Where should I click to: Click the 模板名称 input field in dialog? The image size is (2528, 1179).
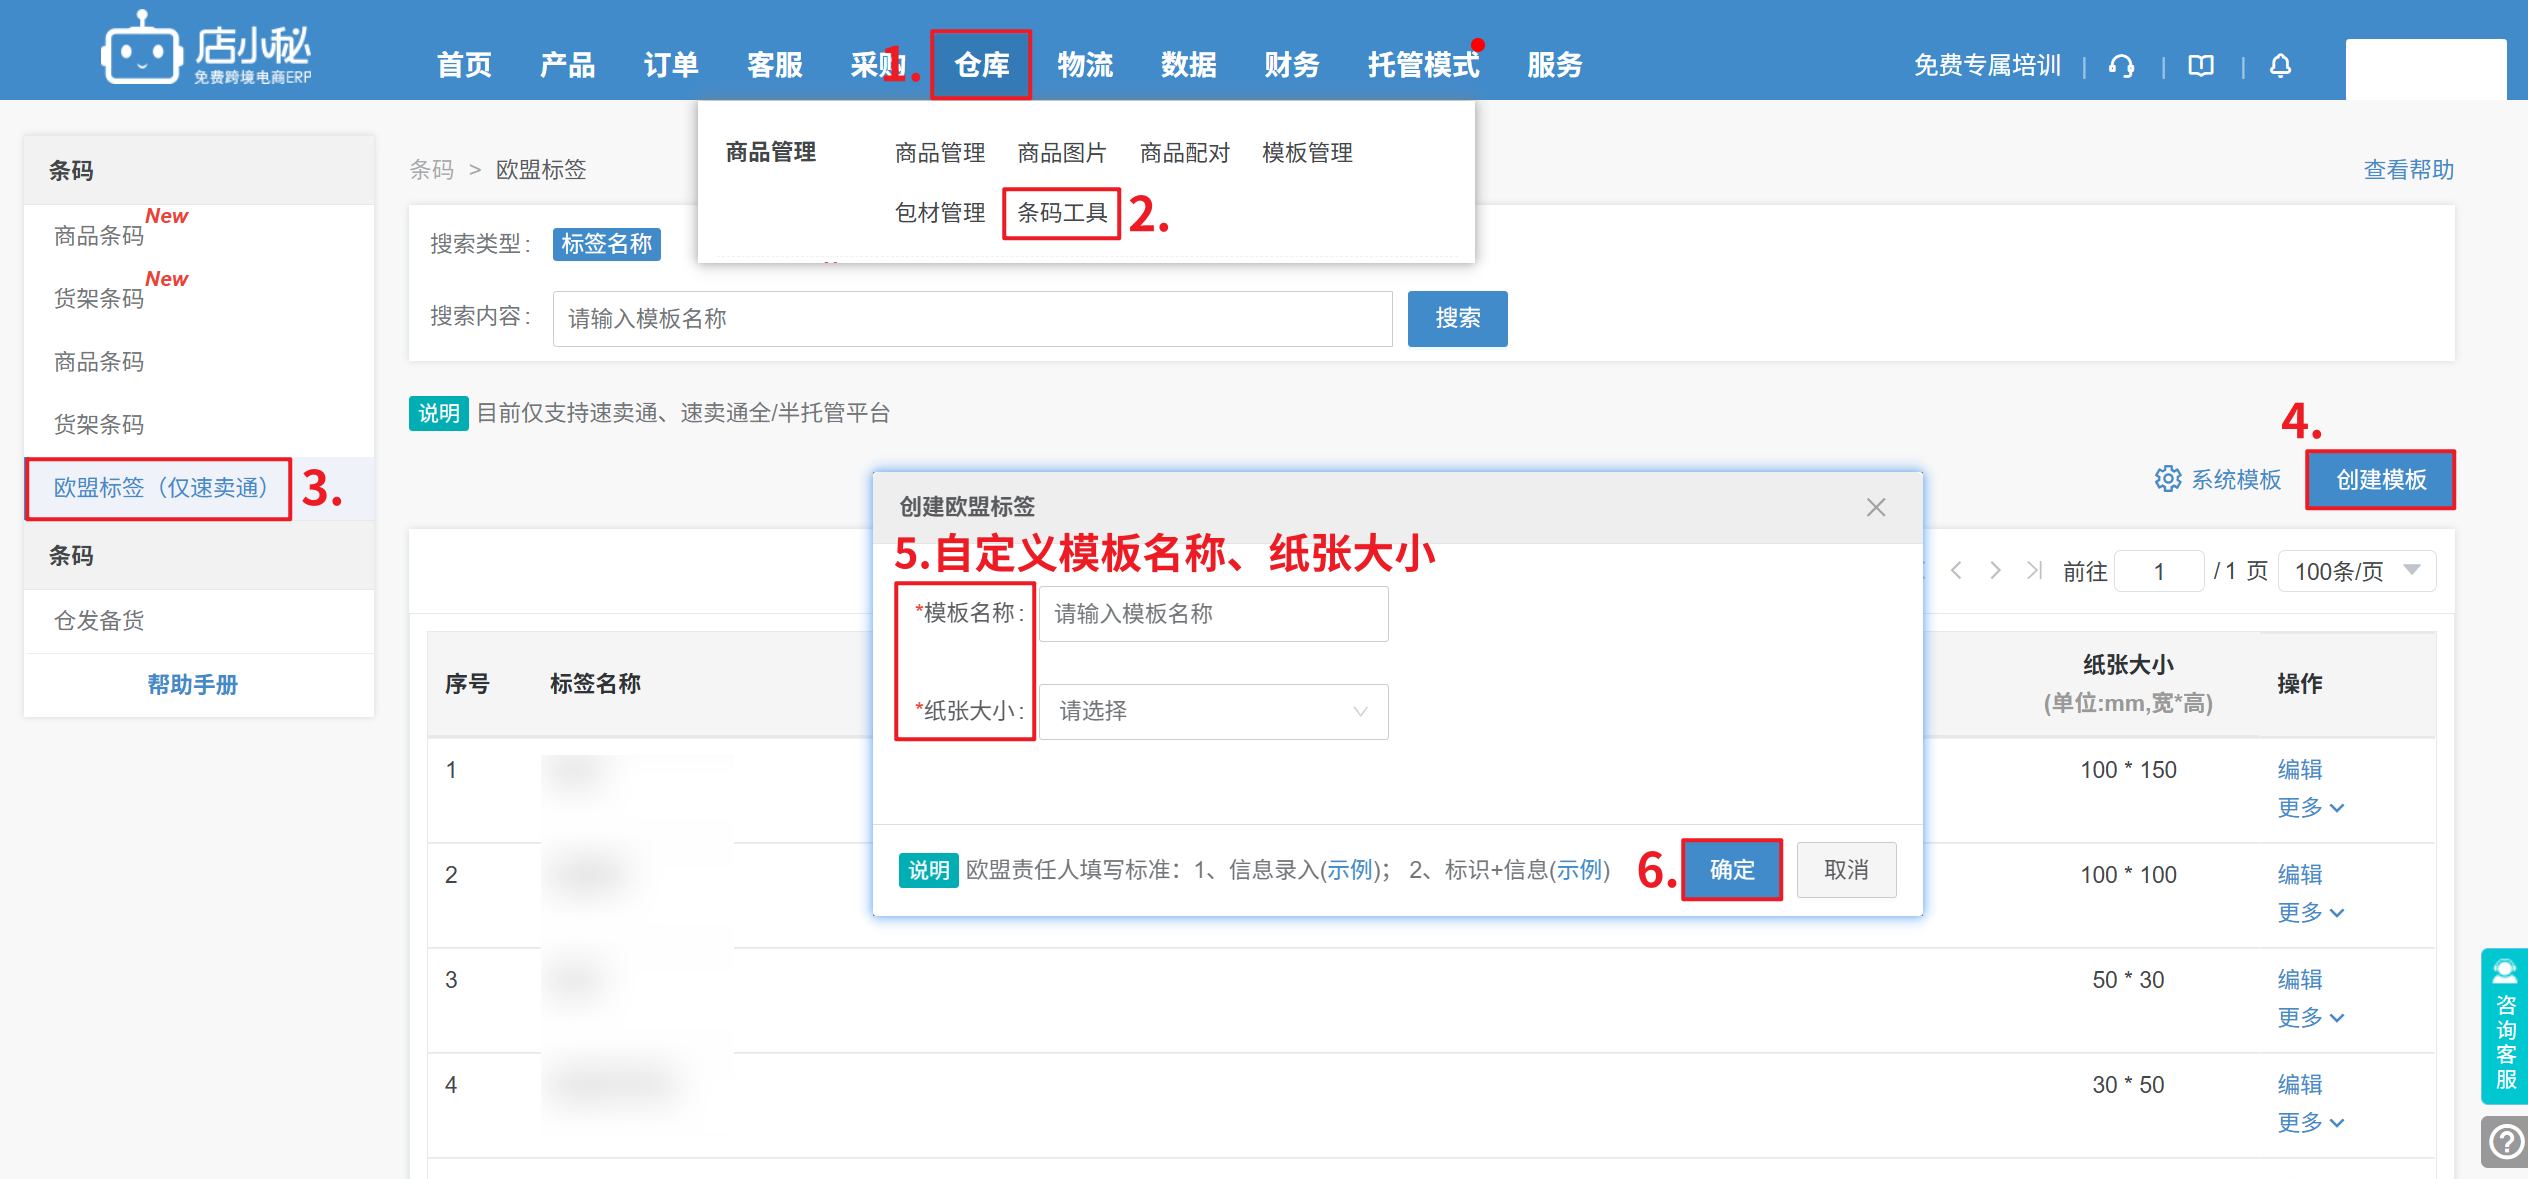(x=1213, y=614)
